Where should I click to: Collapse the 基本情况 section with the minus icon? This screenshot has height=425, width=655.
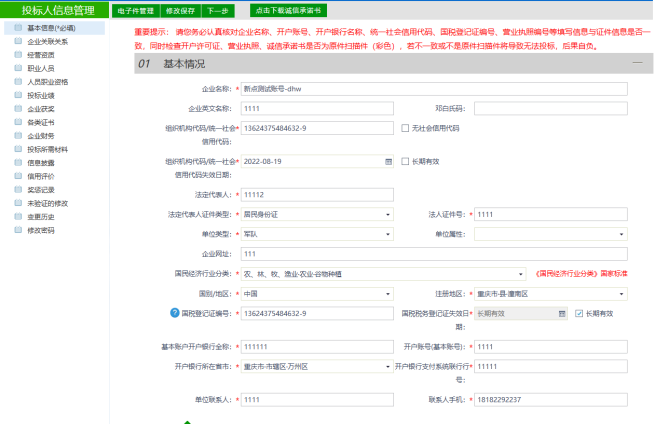[635, 63]
